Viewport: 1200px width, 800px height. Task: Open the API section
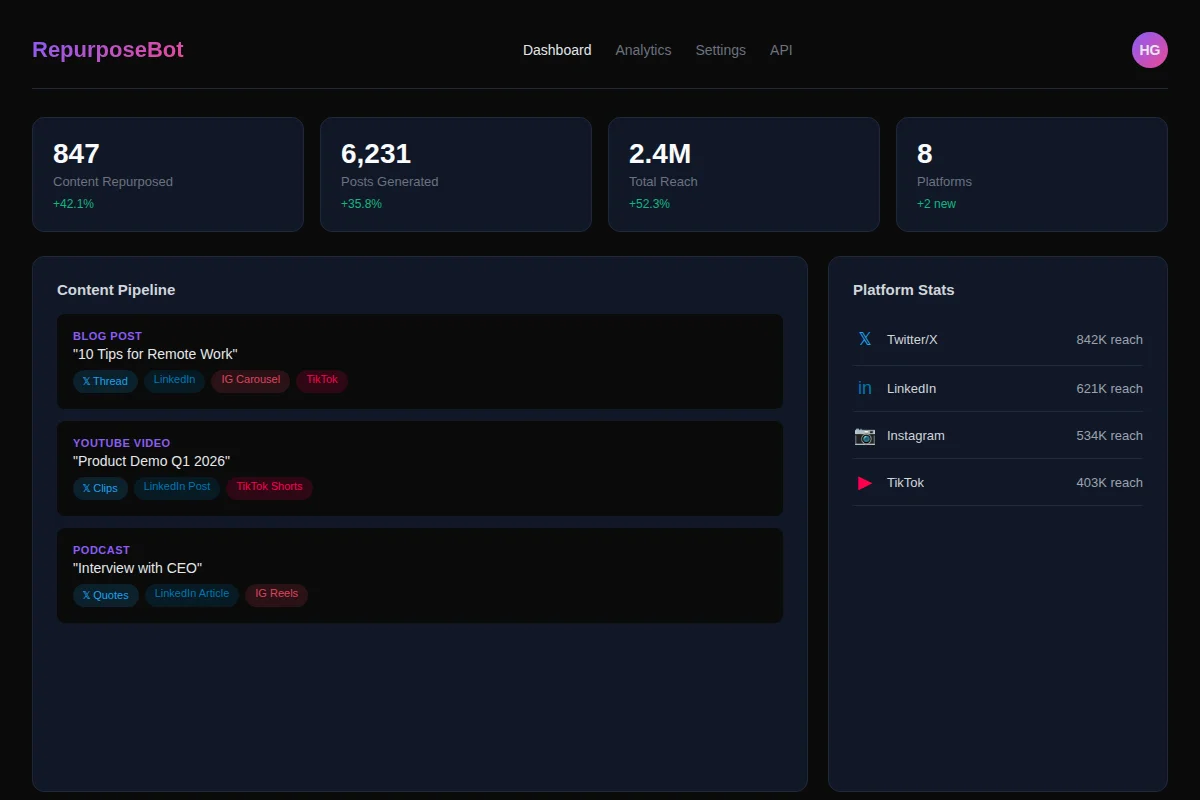pos(781,49)
